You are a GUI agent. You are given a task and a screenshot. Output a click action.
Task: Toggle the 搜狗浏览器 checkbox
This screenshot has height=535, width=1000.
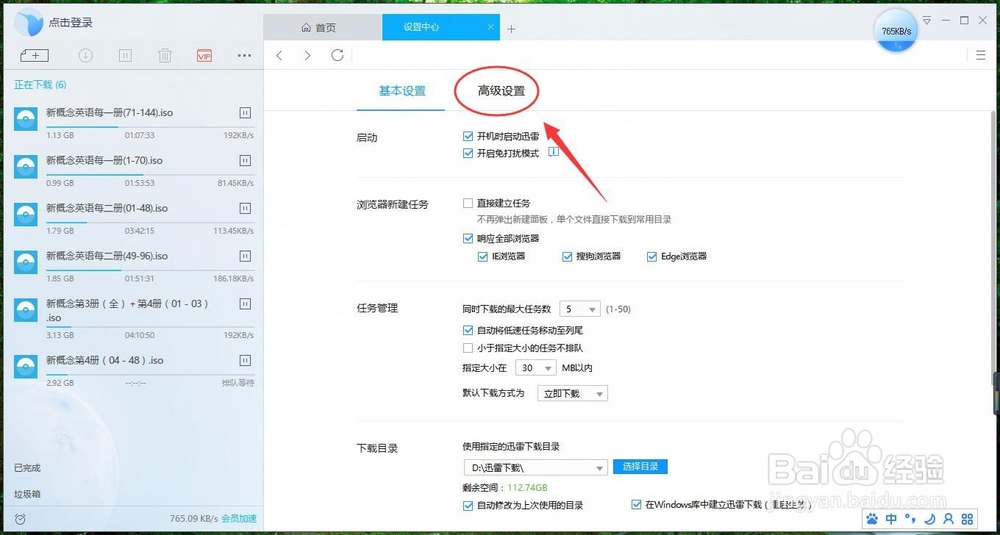[x=567, y=256]
